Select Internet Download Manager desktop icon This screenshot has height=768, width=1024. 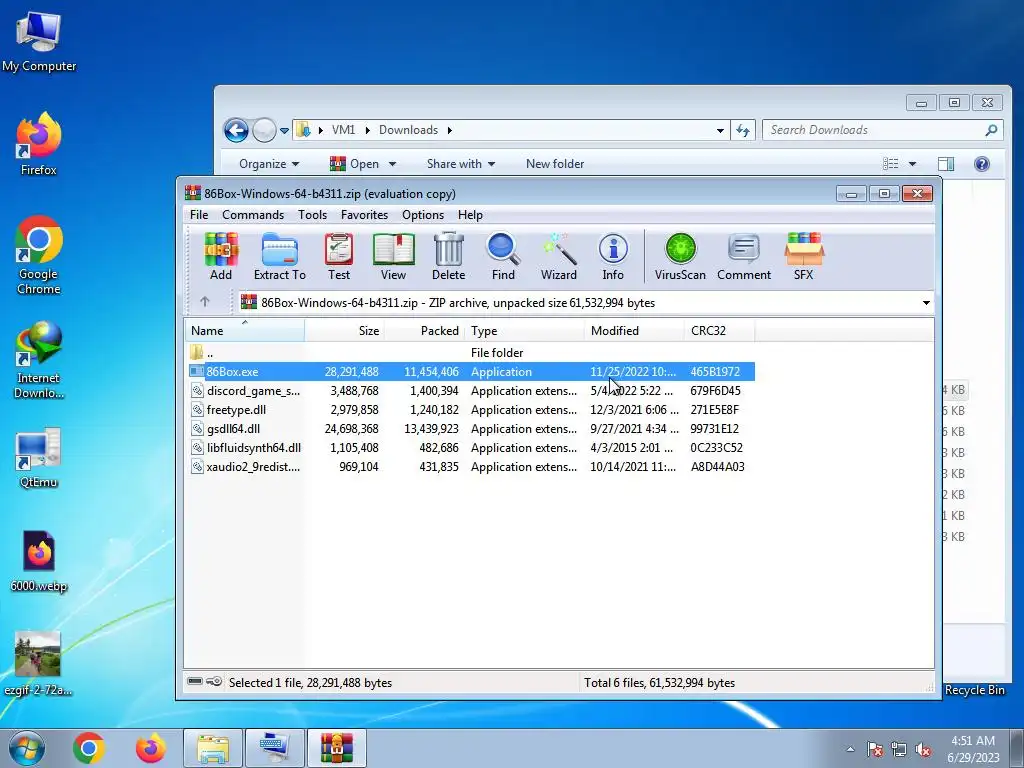point(39,360)
